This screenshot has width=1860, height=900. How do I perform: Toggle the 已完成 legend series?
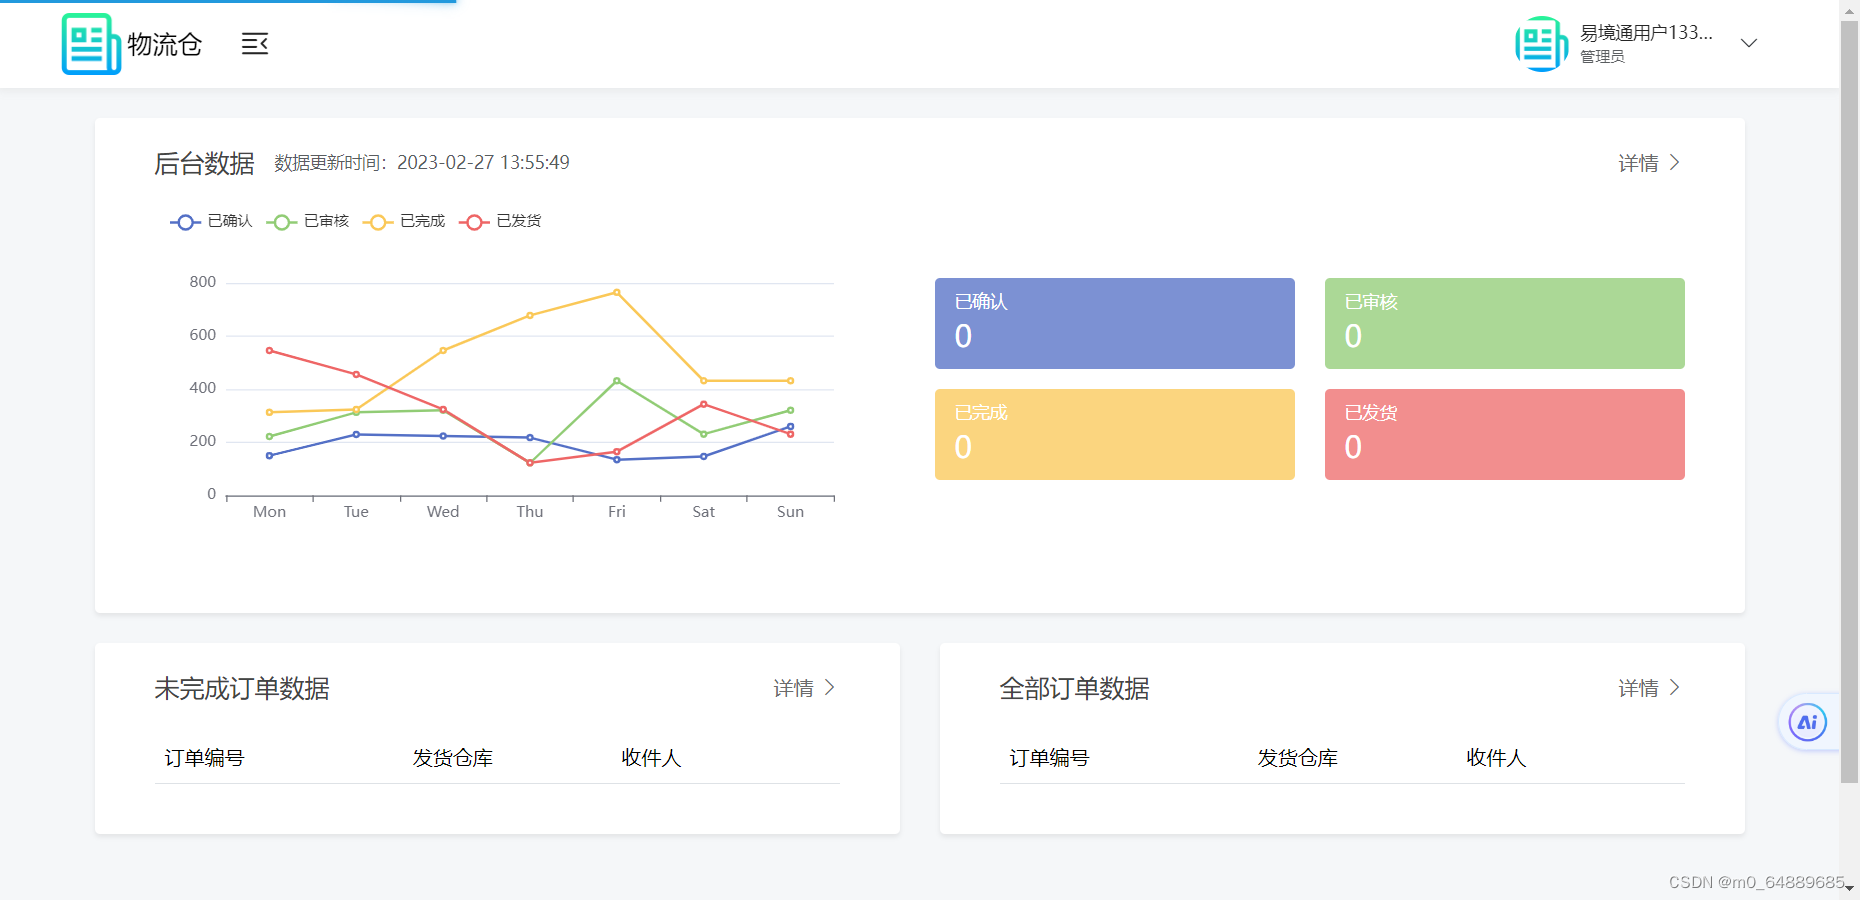404,221
